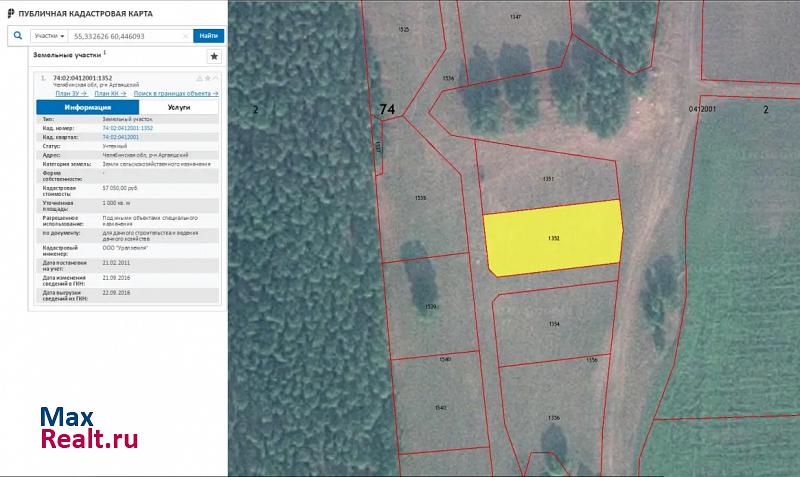800x477 pixels.
Task: Open cadastral number 74:02:0412001:1352 link
Action: (127, 128)
